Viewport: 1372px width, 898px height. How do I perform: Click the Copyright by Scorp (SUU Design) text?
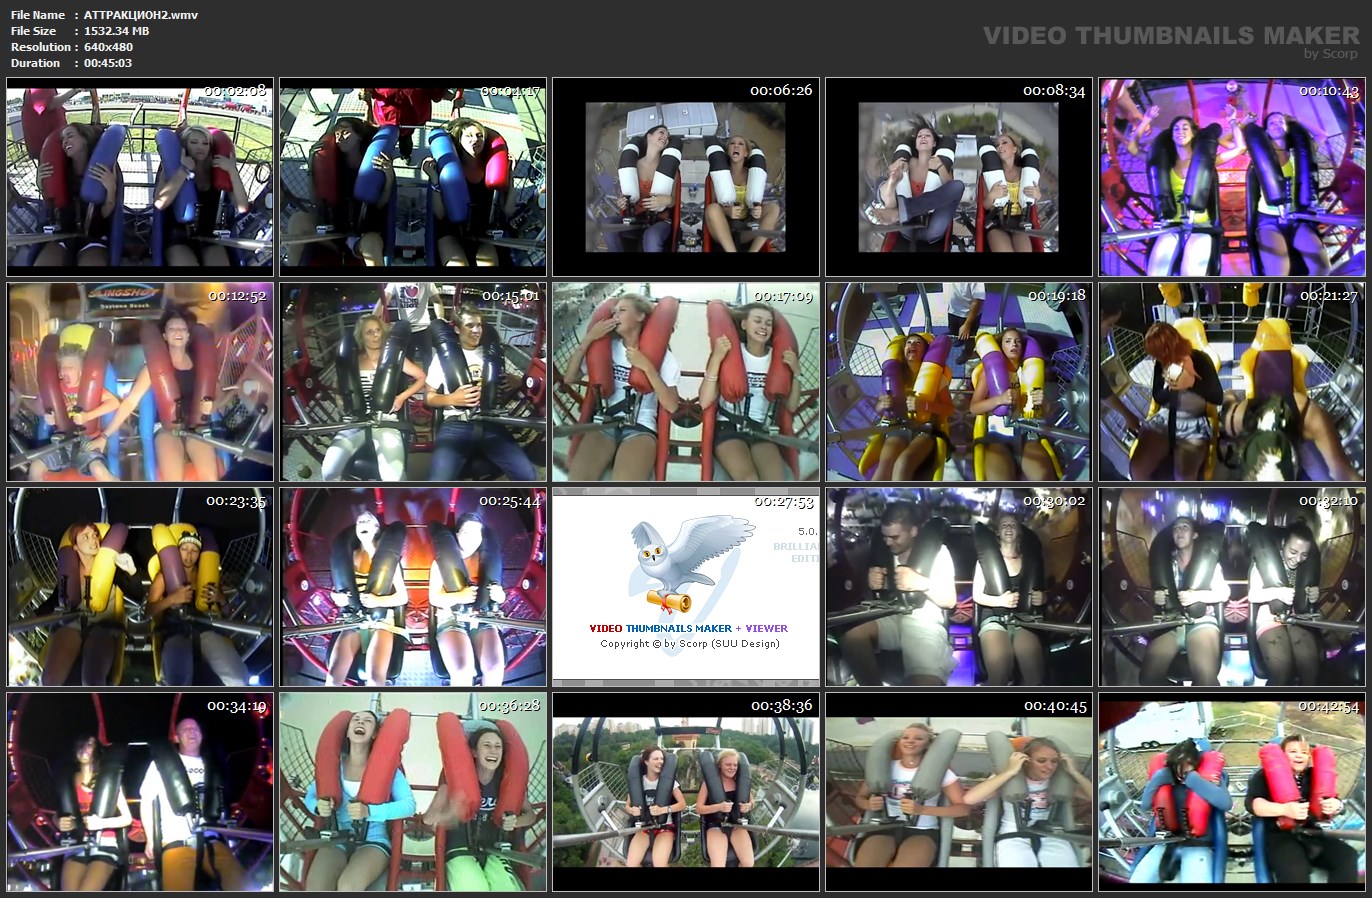click(690, 644)
